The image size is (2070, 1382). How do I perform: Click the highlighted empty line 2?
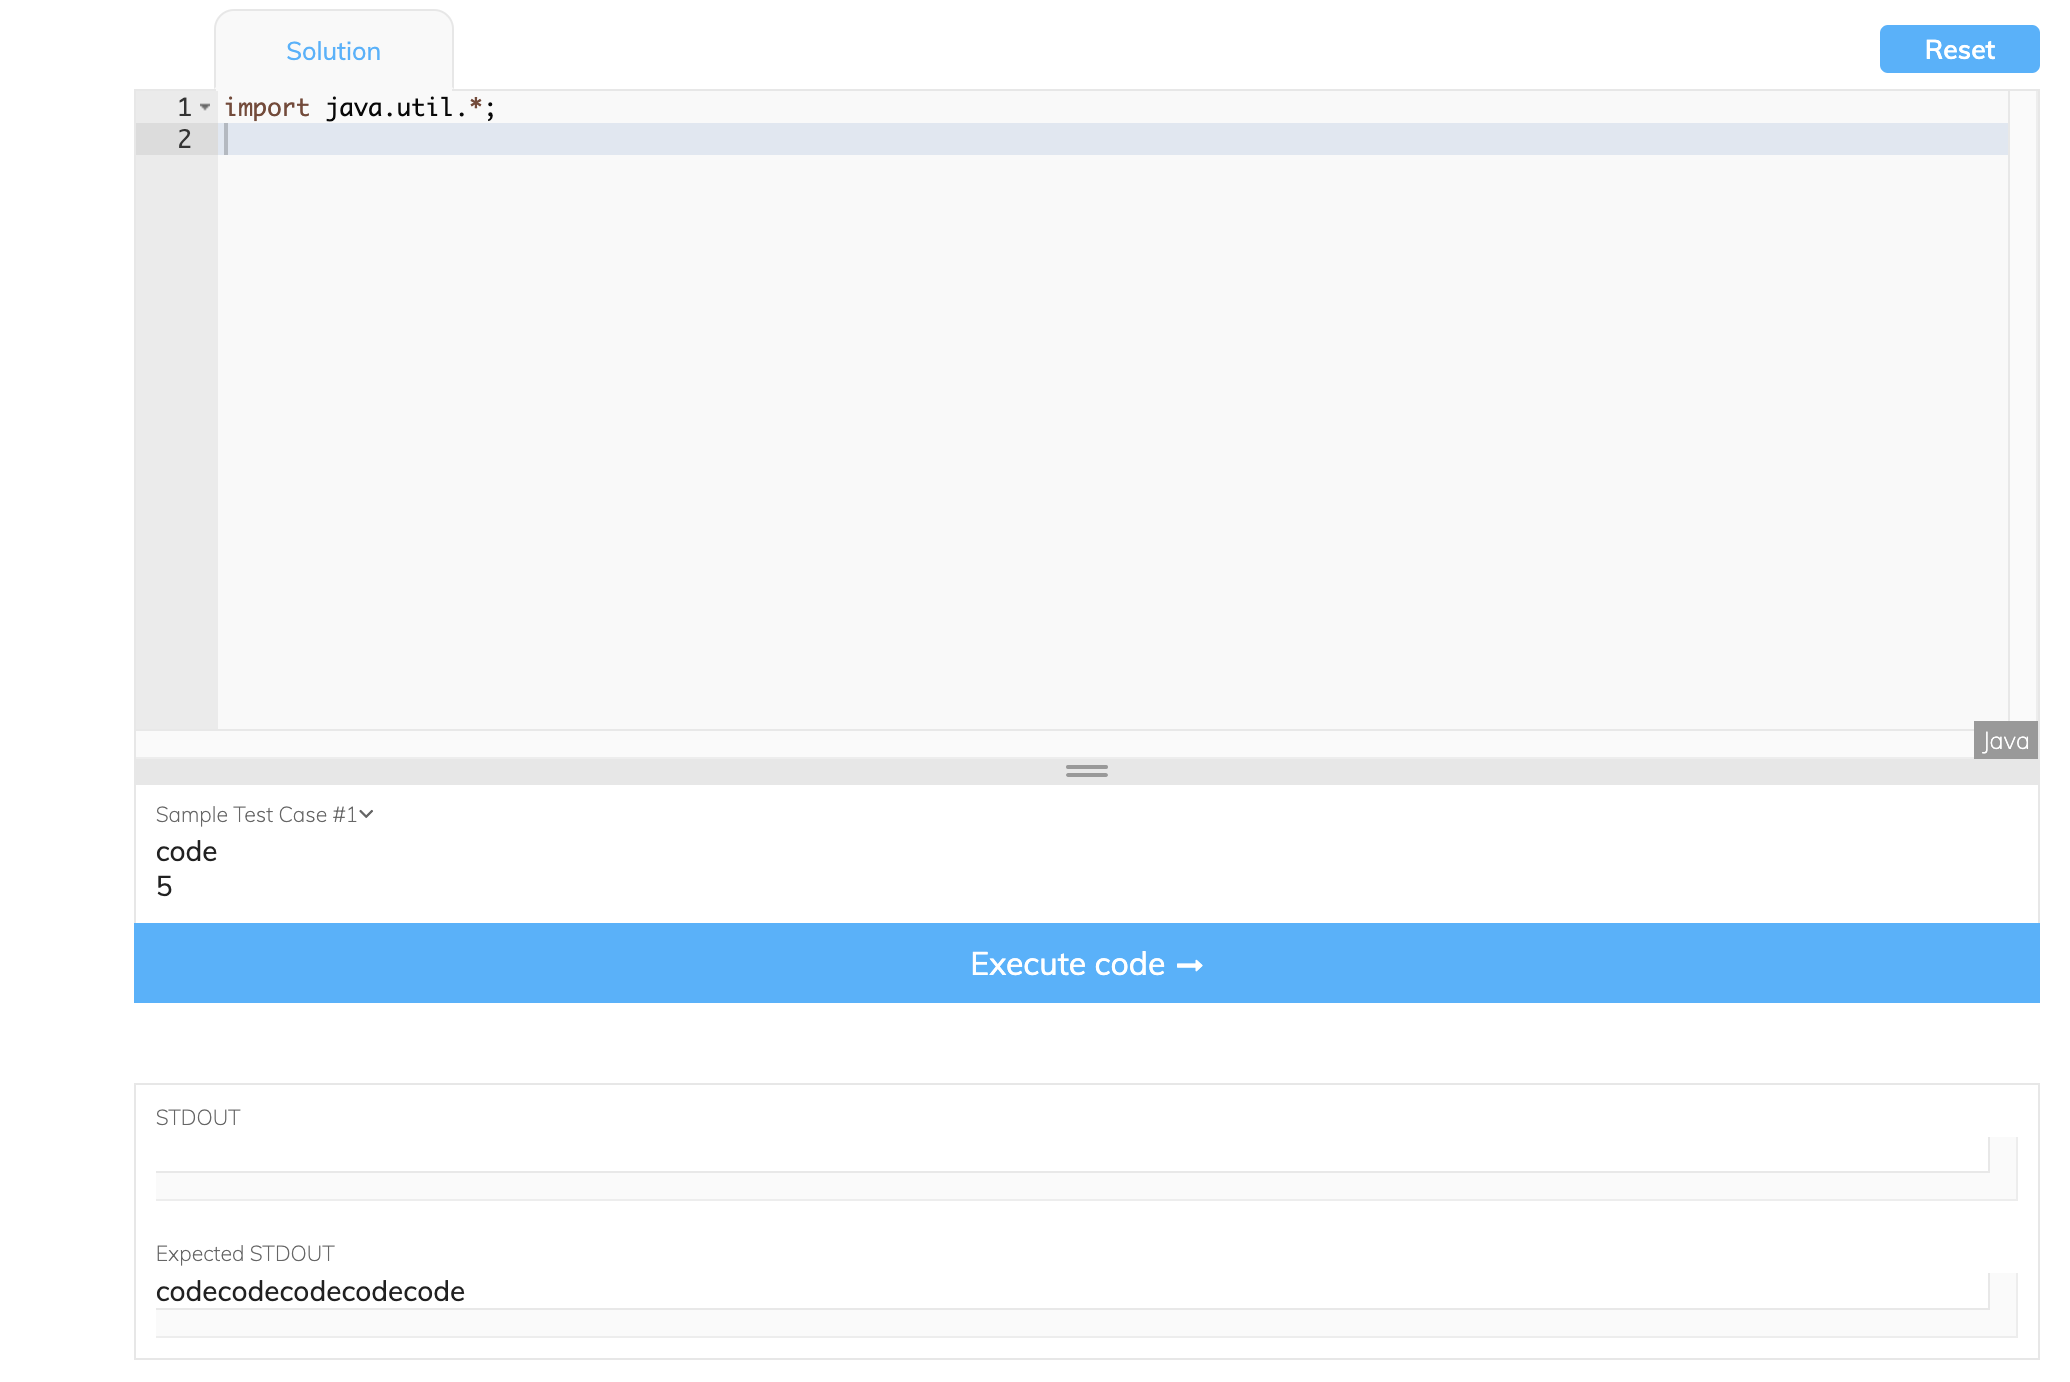[1100, 139]
